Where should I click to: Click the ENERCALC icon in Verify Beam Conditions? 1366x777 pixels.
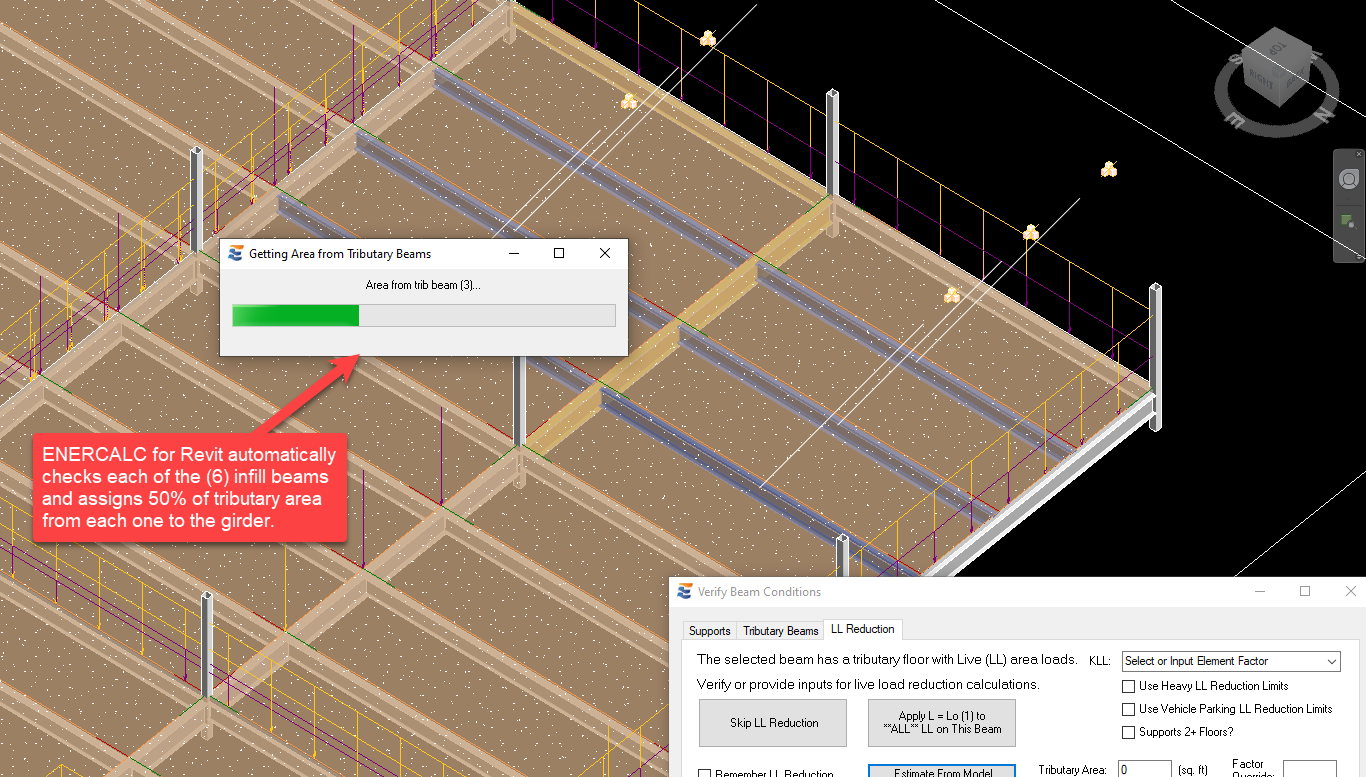click(x=685, y=591)
